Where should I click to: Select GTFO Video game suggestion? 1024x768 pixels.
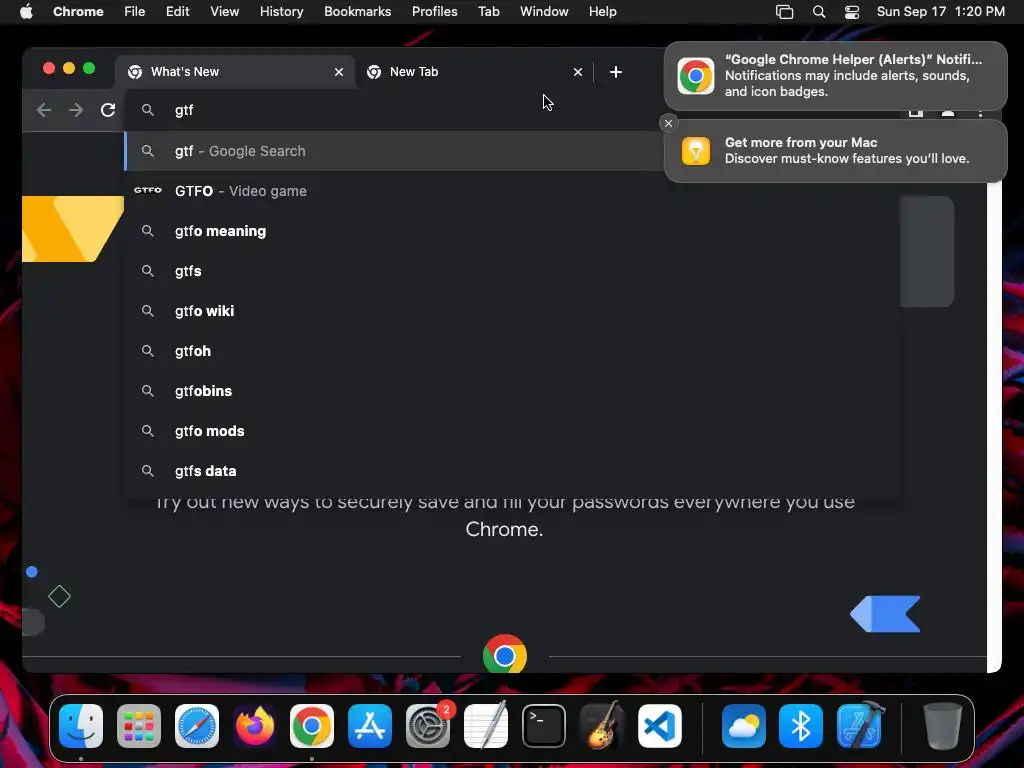point(513,191)
